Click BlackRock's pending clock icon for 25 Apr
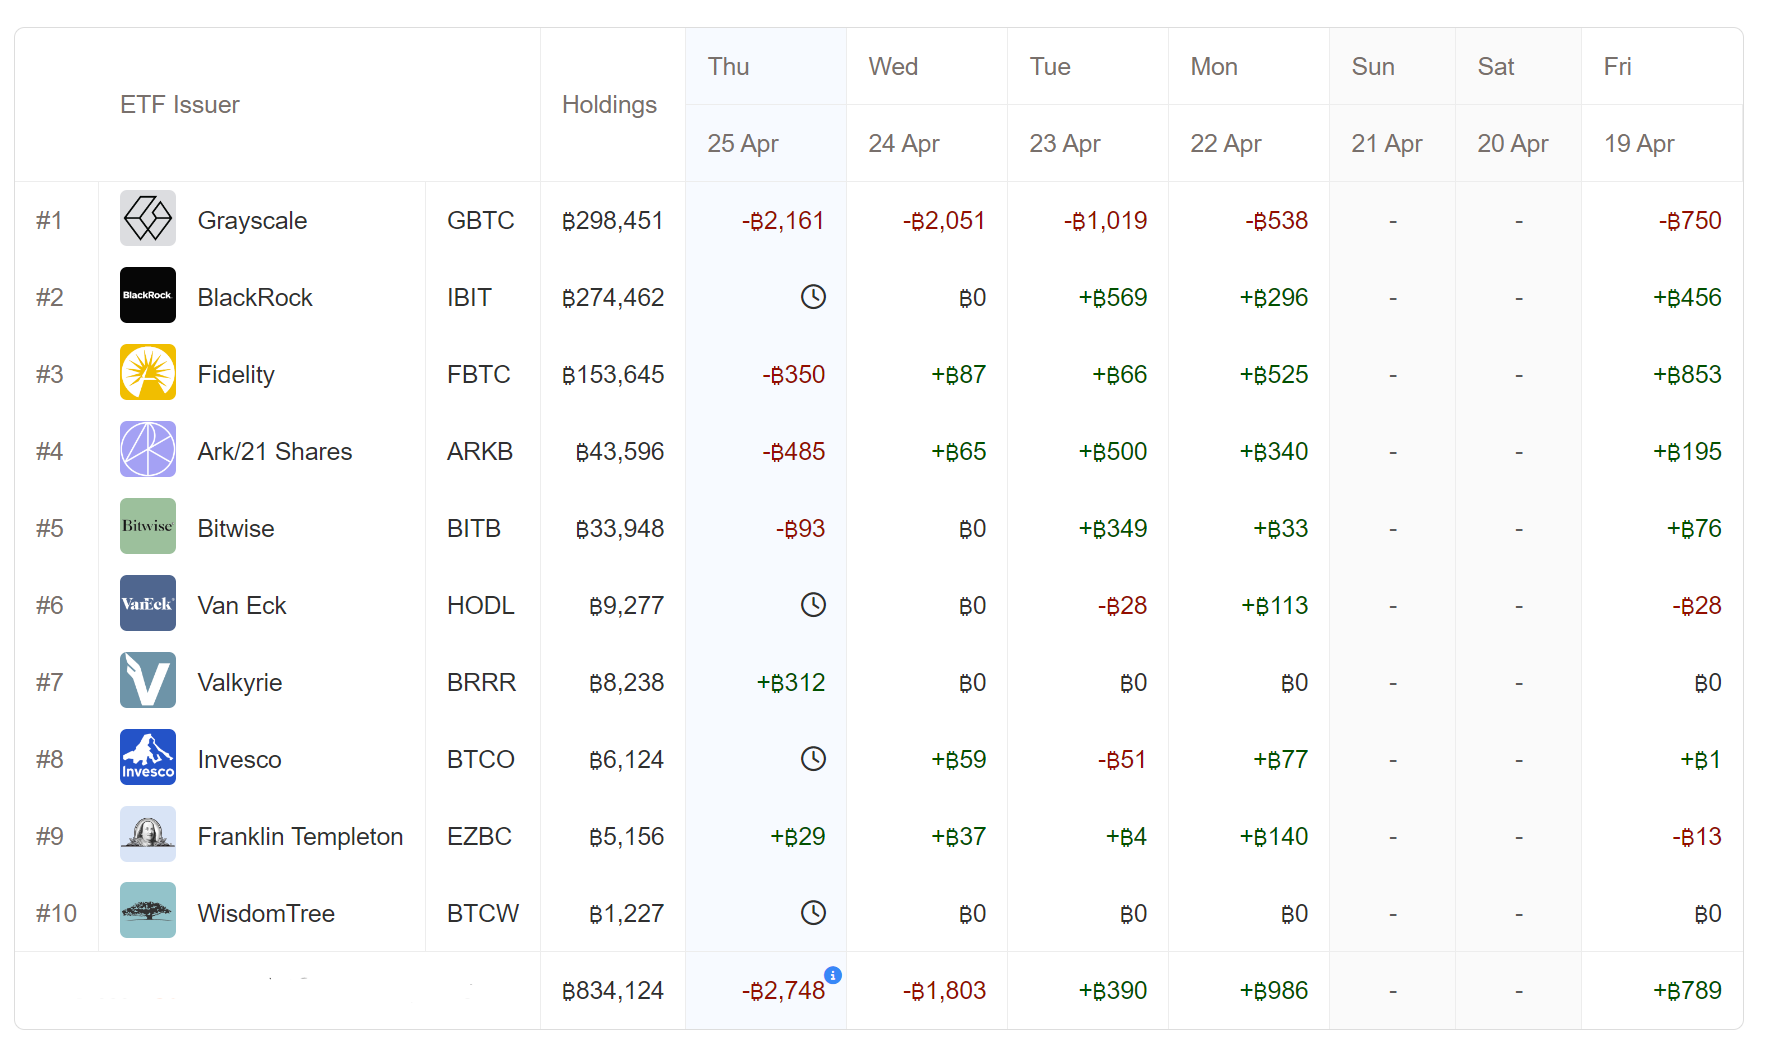The height and width of the screenshot is (1063, 1778). coord(813,297)
